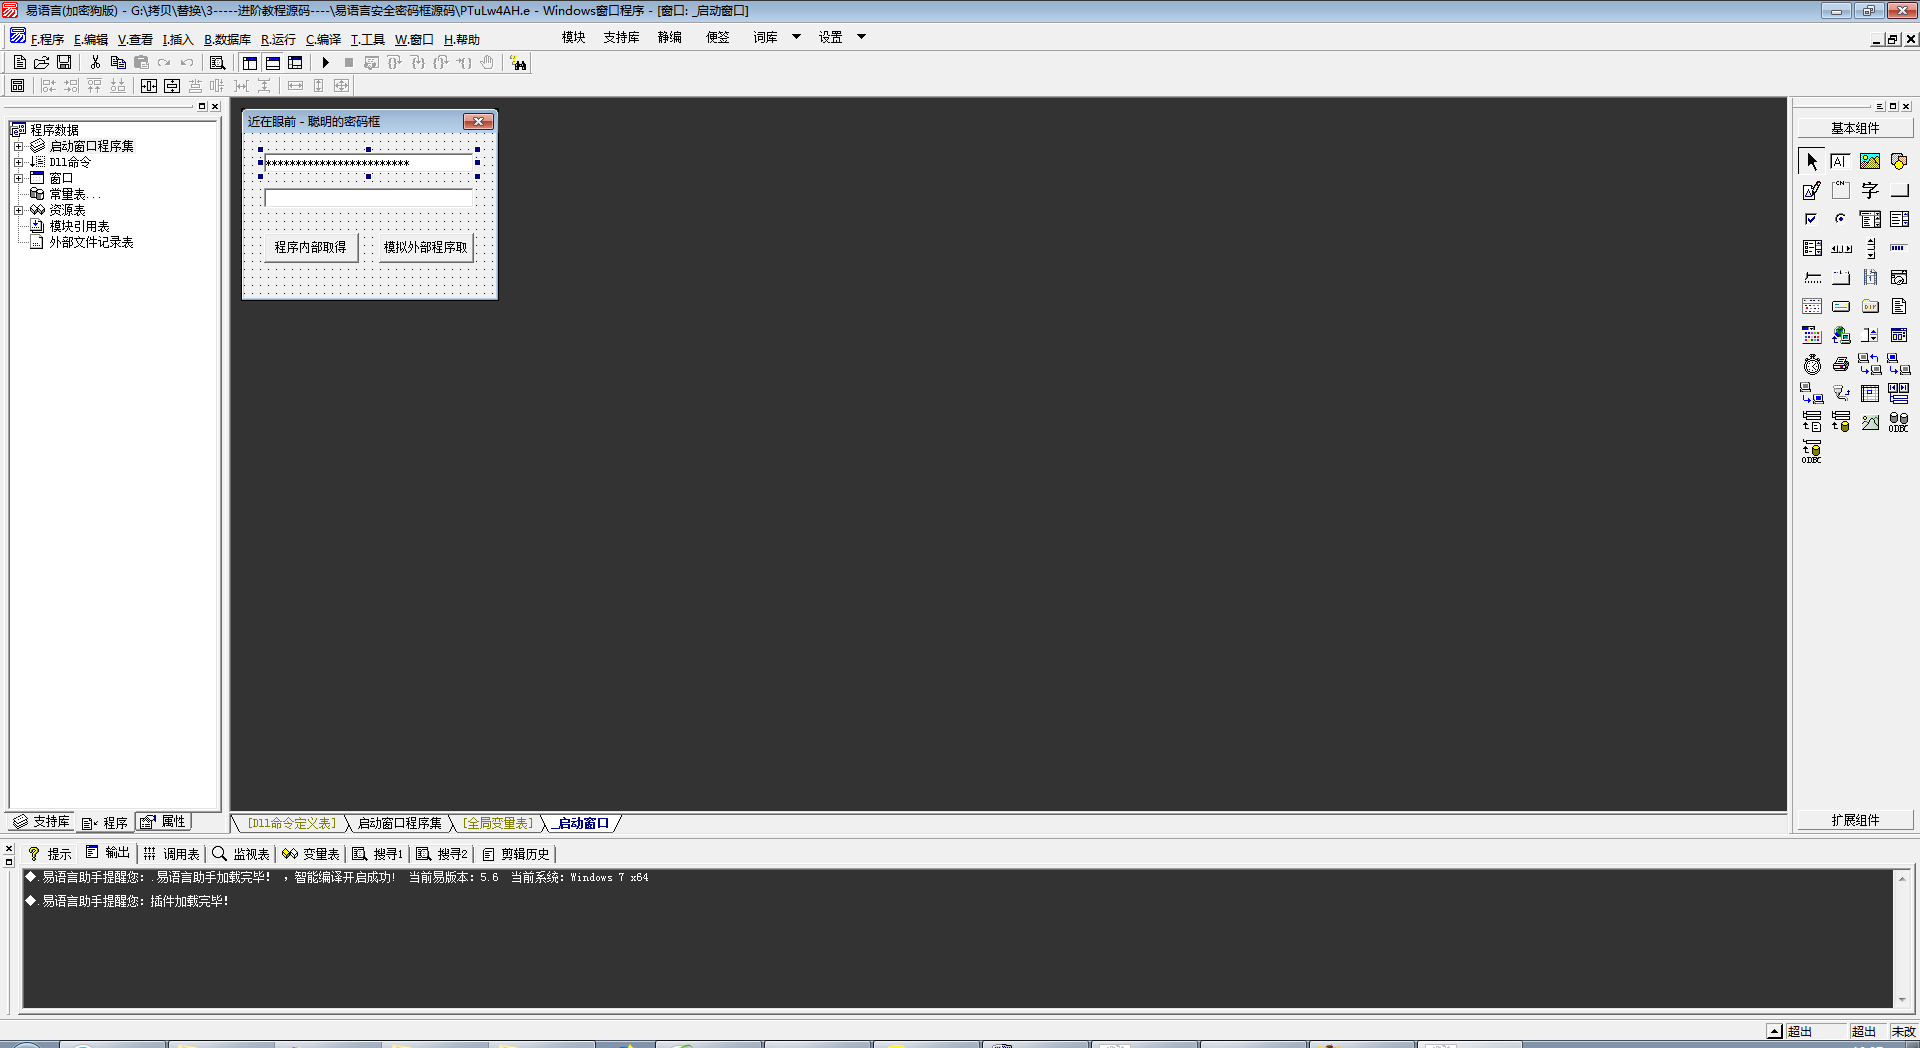
Task: Select the Picture Box component tool
Action: pyautogui.click(x=1869, y=161)
